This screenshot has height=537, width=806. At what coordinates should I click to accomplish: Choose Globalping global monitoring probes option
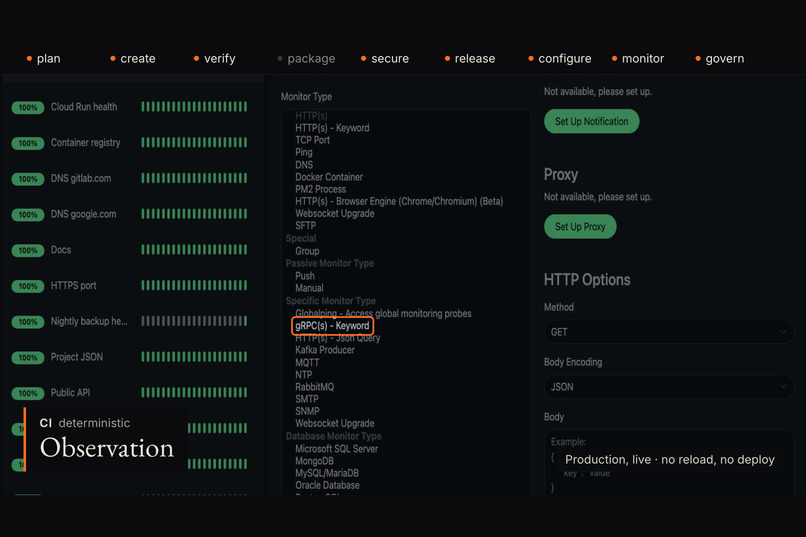[x=383, y=313]
